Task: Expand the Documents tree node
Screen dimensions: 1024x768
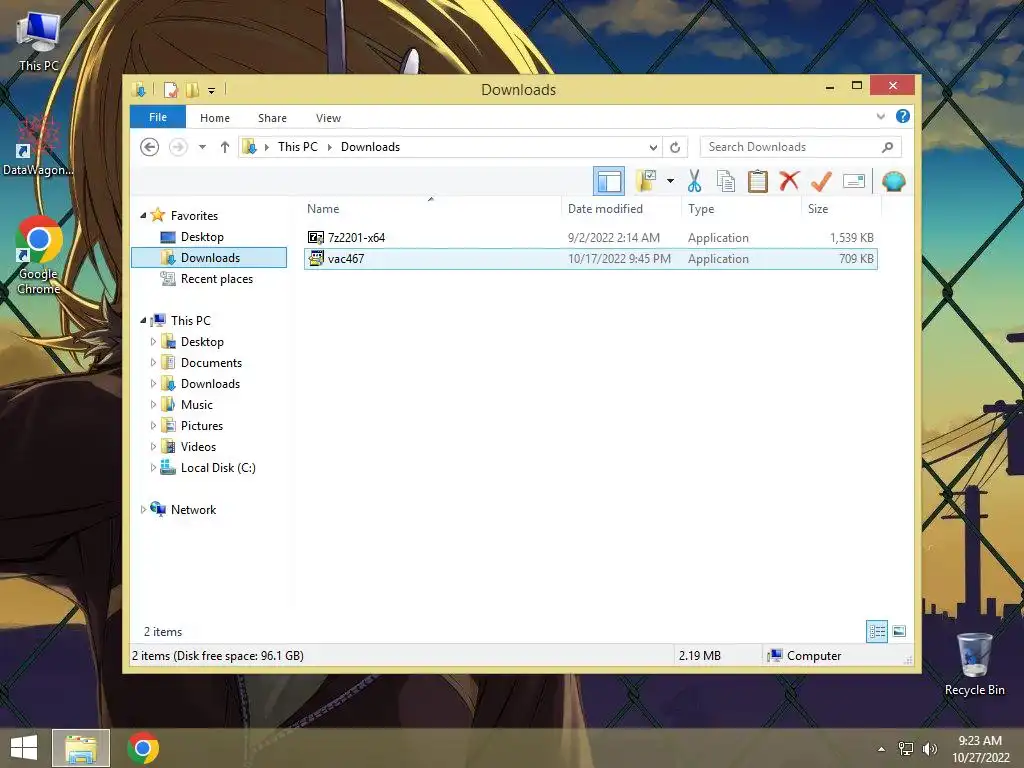Action: (x=153, y=362)
